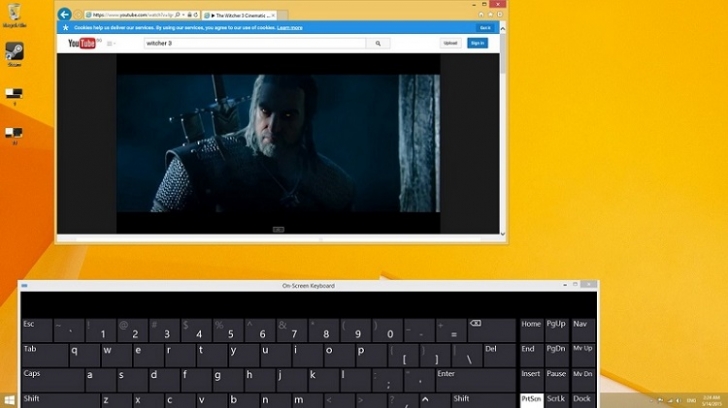Tap the Mv Dn key
Screen dimensions: 728x408
coord(583,380)
